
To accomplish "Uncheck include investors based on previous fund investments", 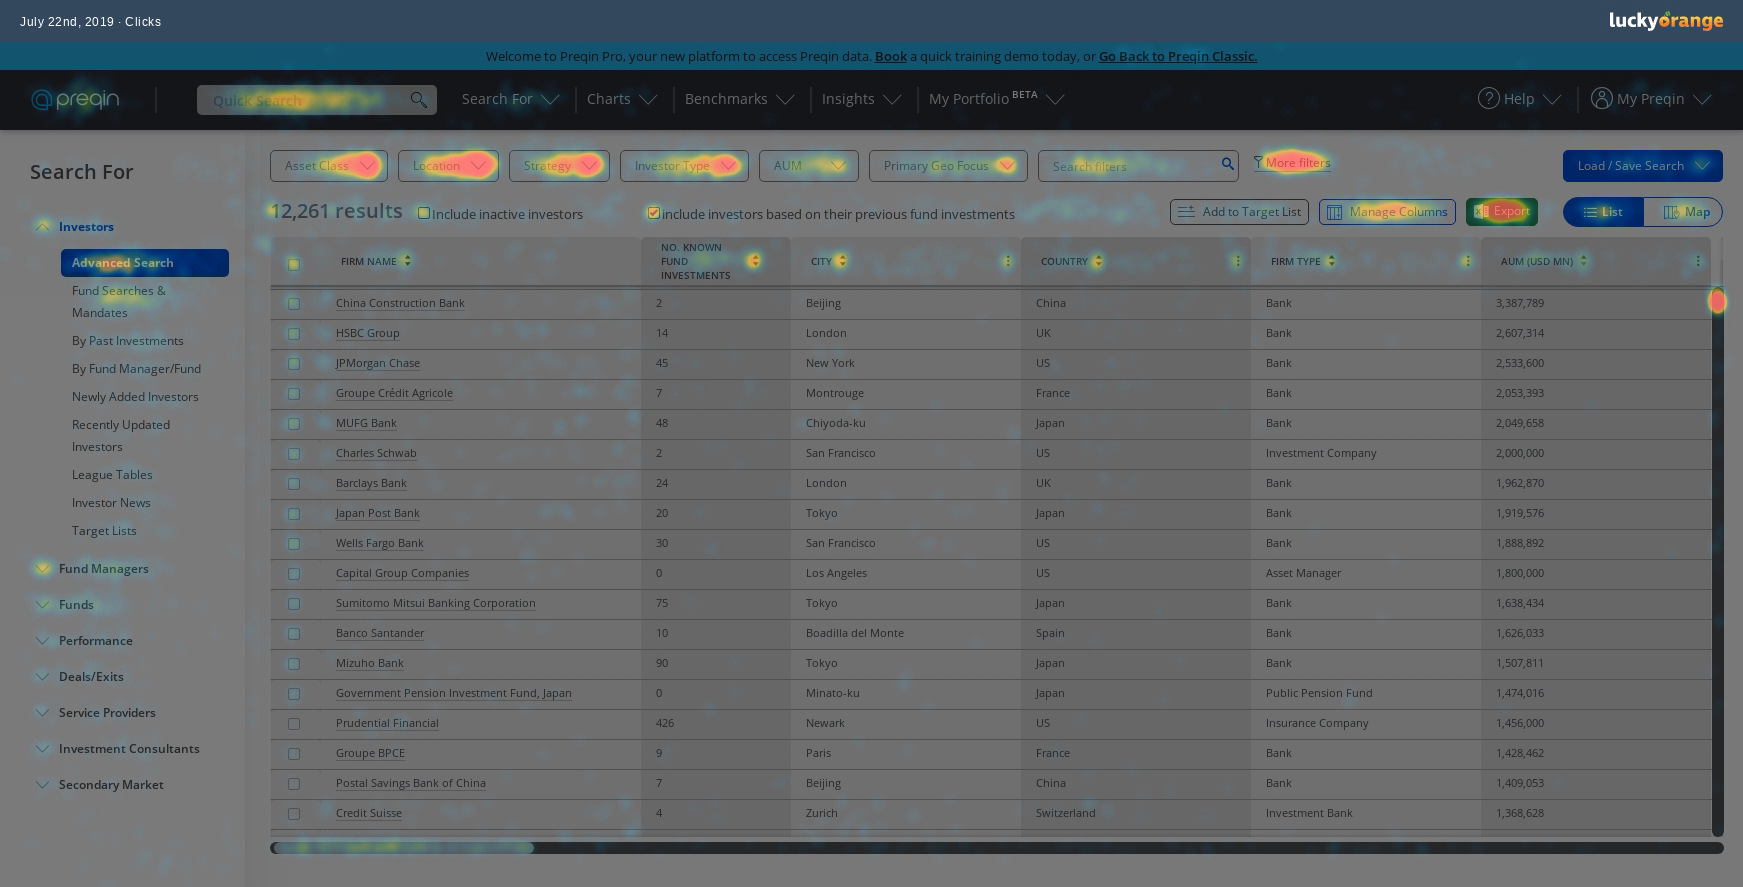I will click(653, 213).
